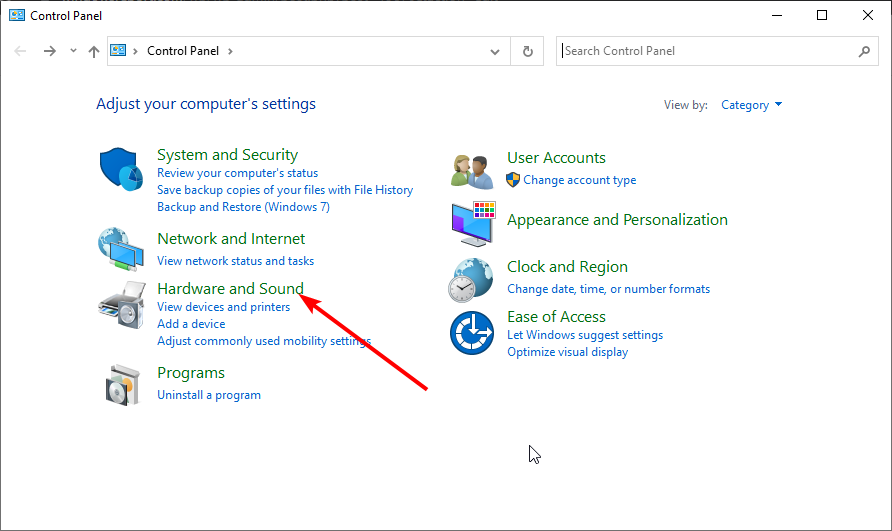Click Optimize visual display
Image resolution: width=892 pixels, height=531 pixels.
point(568,352)
